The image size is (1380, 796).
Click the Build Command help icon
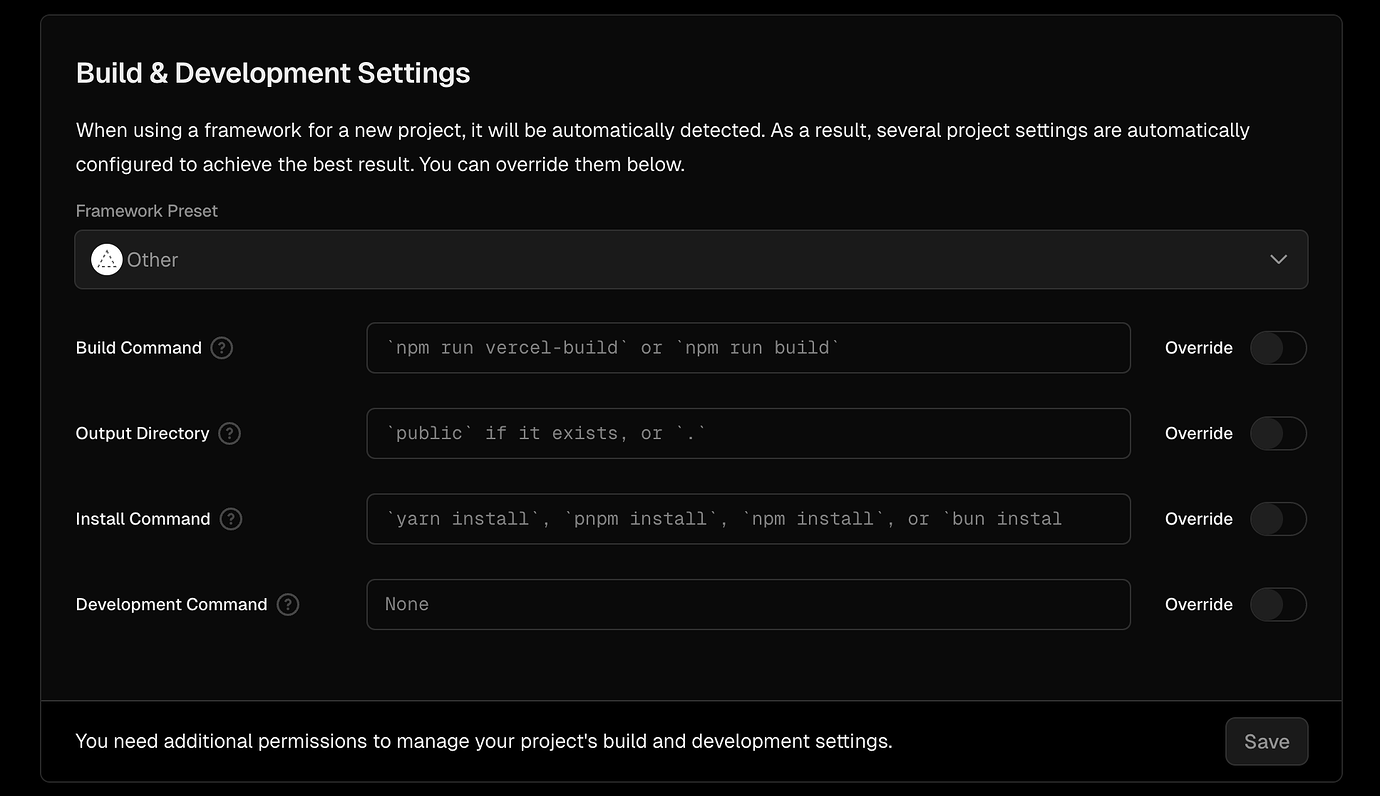[x=222, y=348]
